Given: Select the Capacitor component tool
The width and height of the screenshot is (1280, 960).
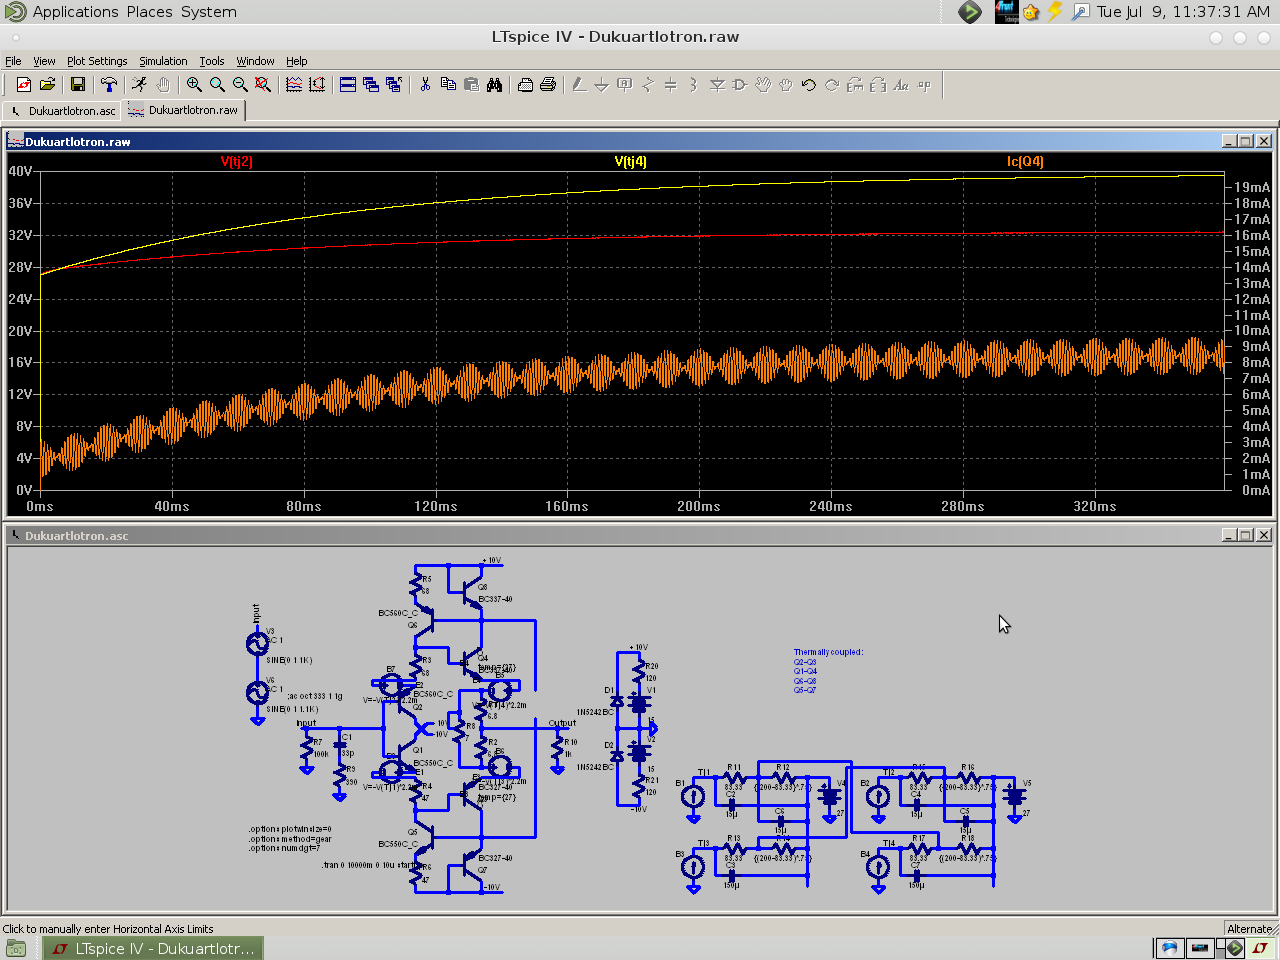Looking at the screenshot, I should [x=671, y=85].
